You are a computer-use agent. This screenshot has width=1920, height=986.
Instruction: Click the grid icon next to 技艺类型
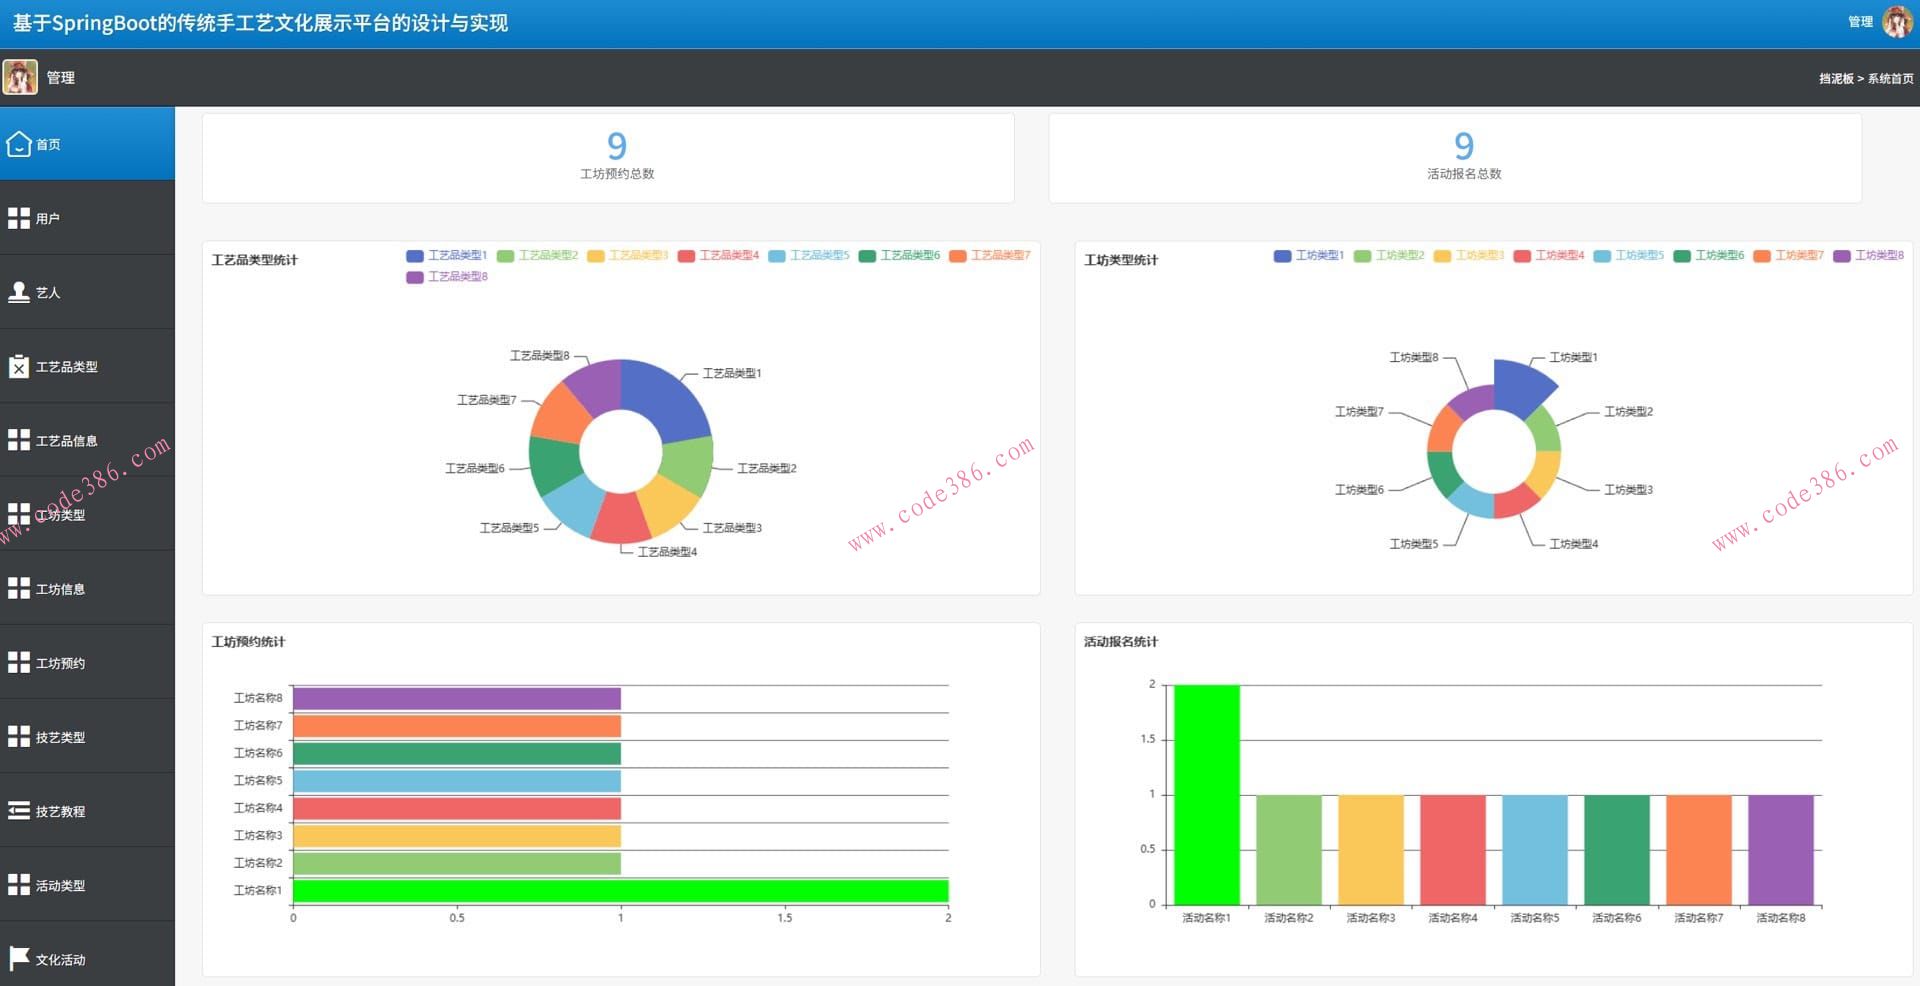coord(19,736)
